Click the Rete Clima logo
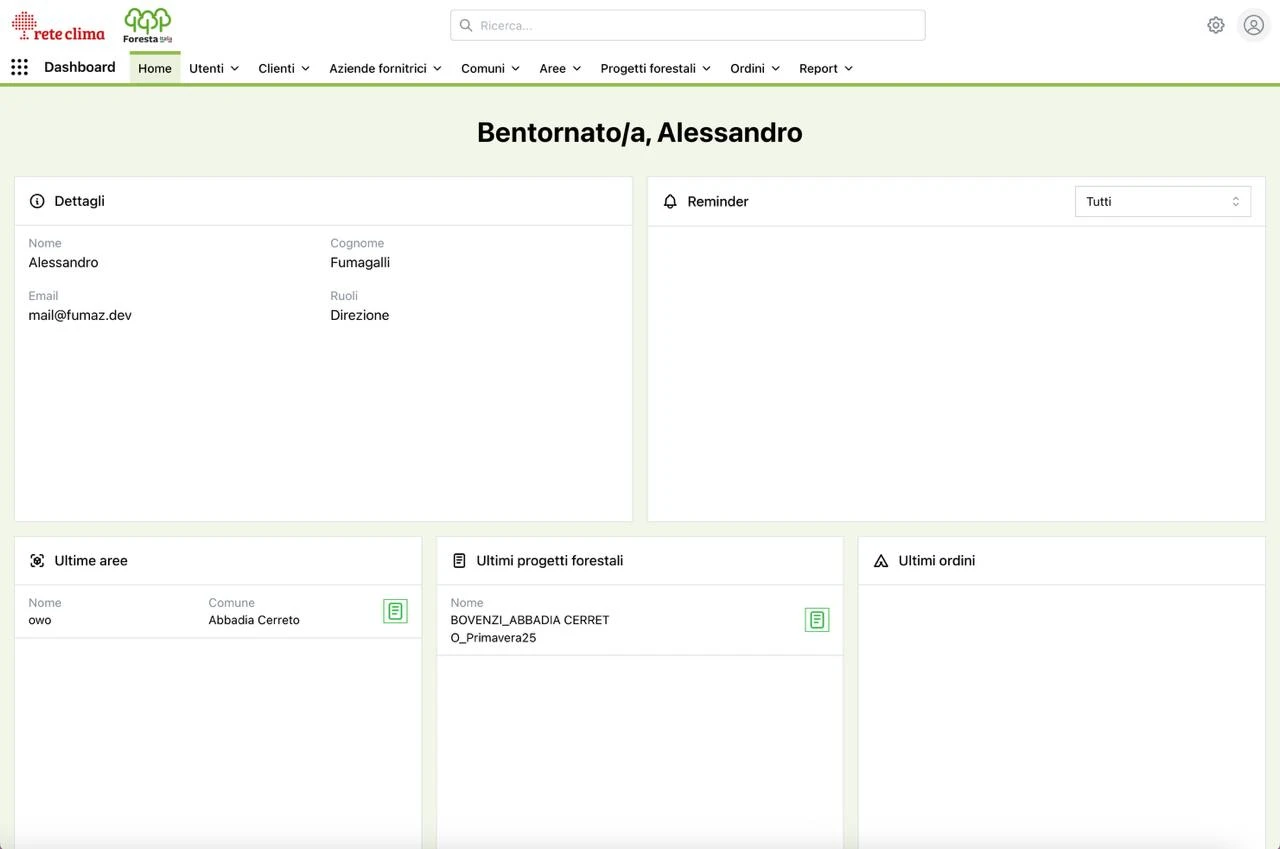 [x=58, y=26]
